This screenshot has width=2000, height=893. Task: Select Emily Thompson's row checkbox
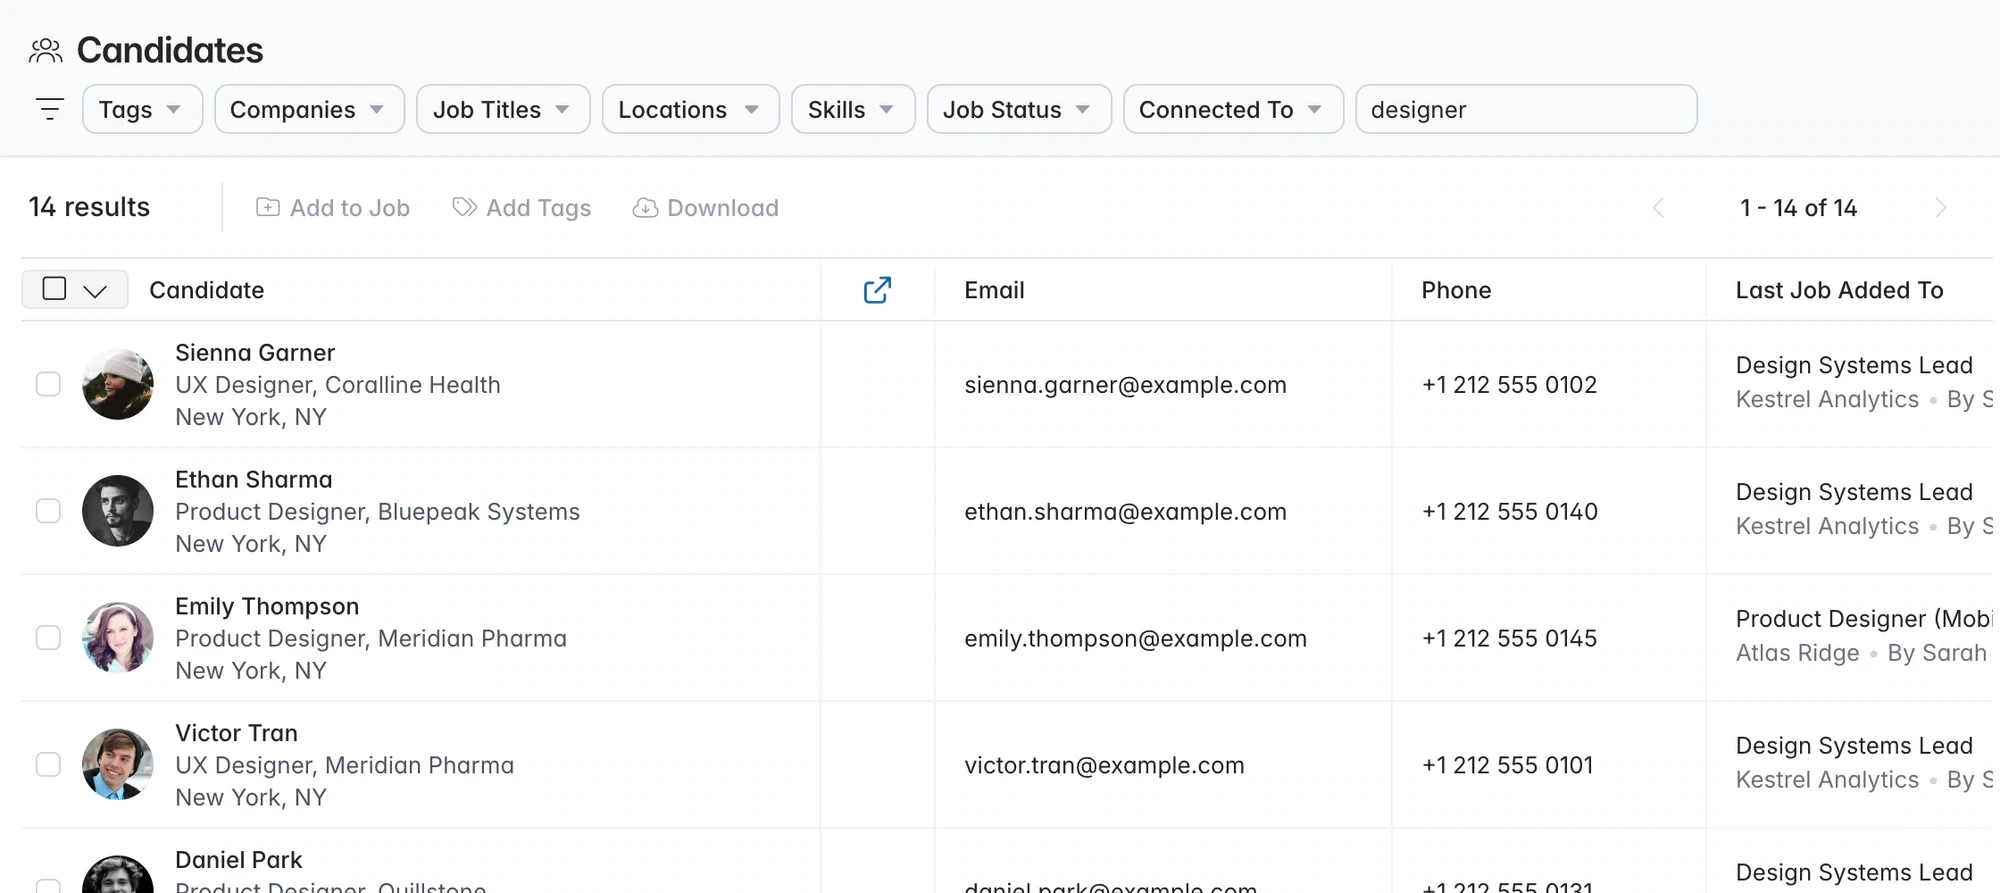pos(48,638)
